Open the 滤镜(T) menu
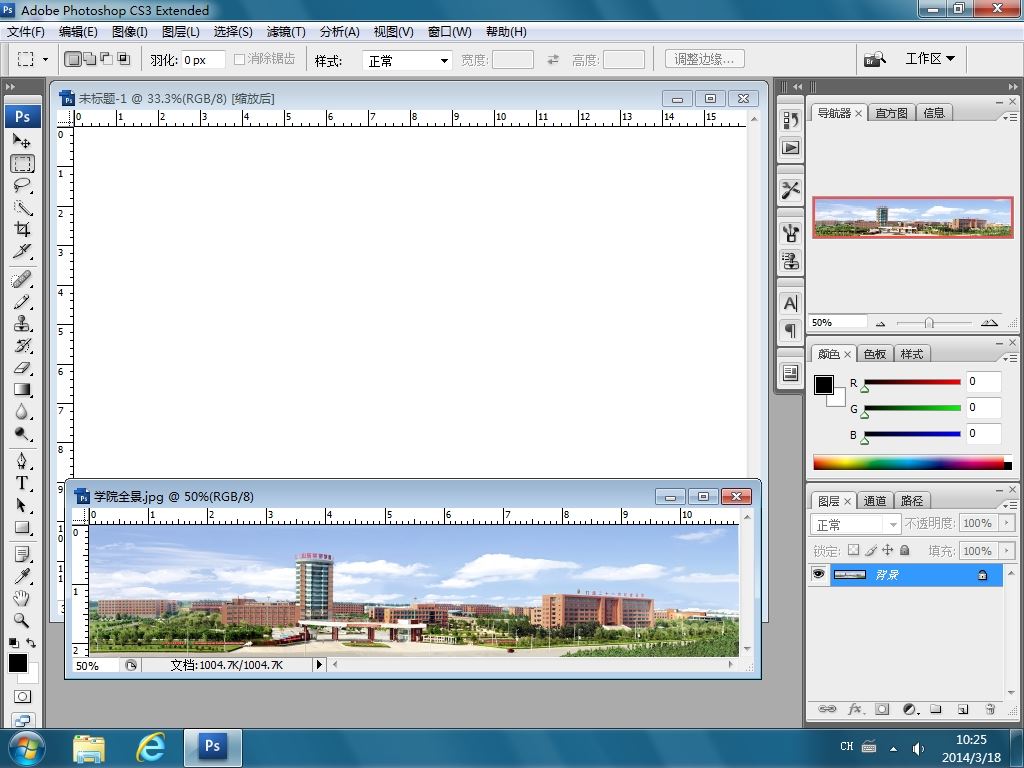Screen dimensions: 1024x768 tap(286, 32)
